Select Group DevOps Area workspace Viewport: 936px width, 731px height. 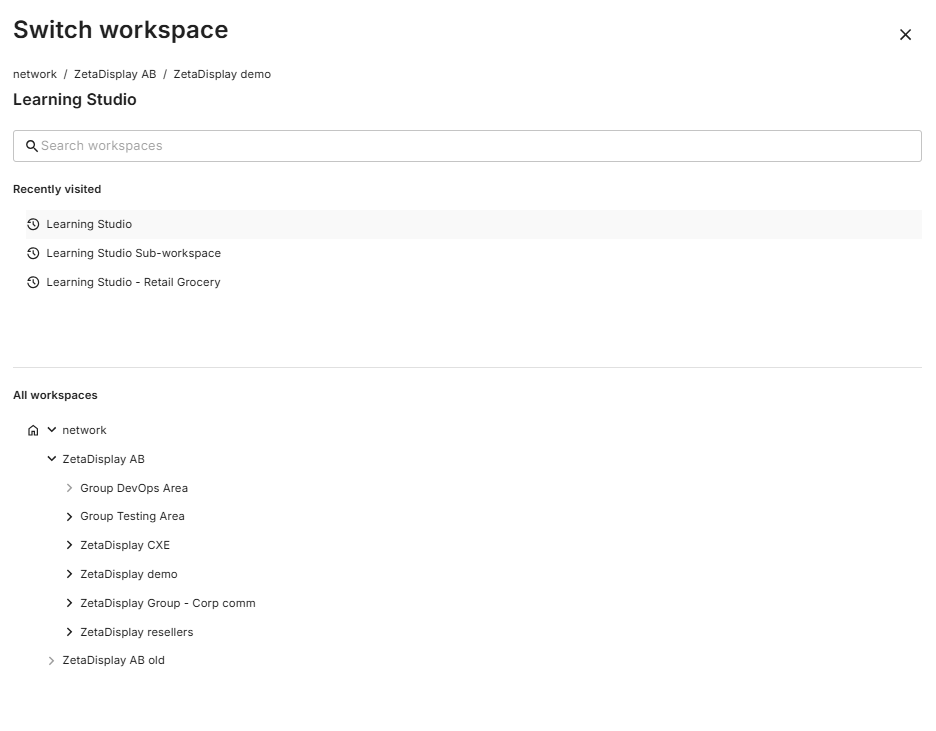134,488
